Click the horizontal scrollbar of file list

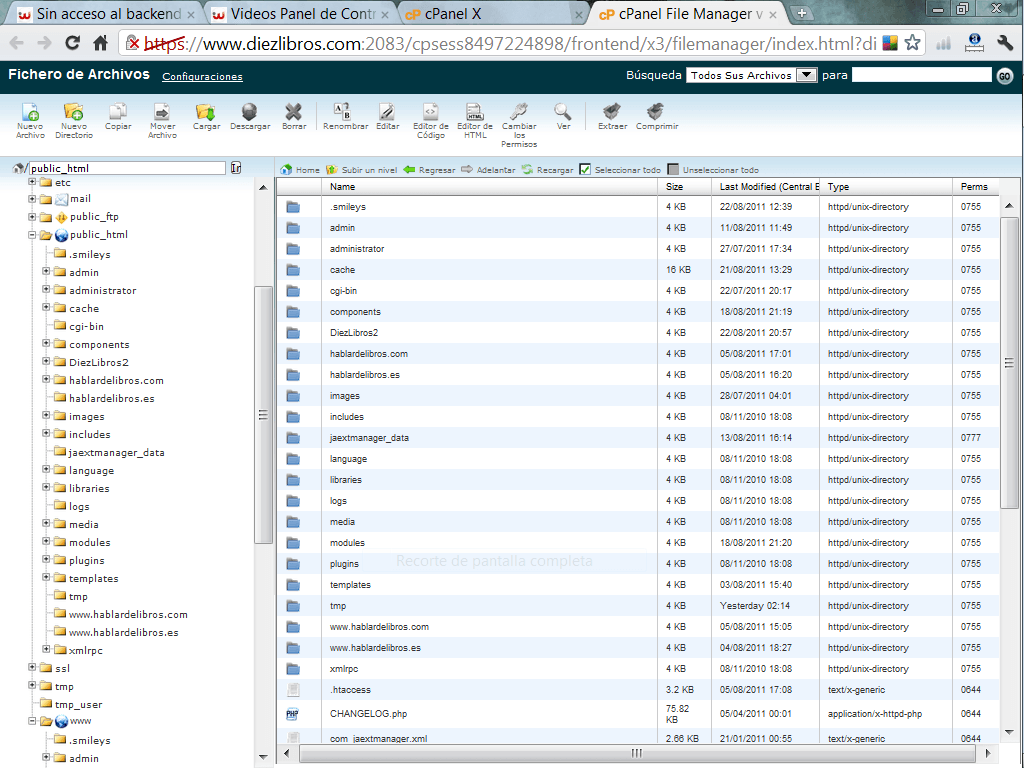tap(637, 753)
